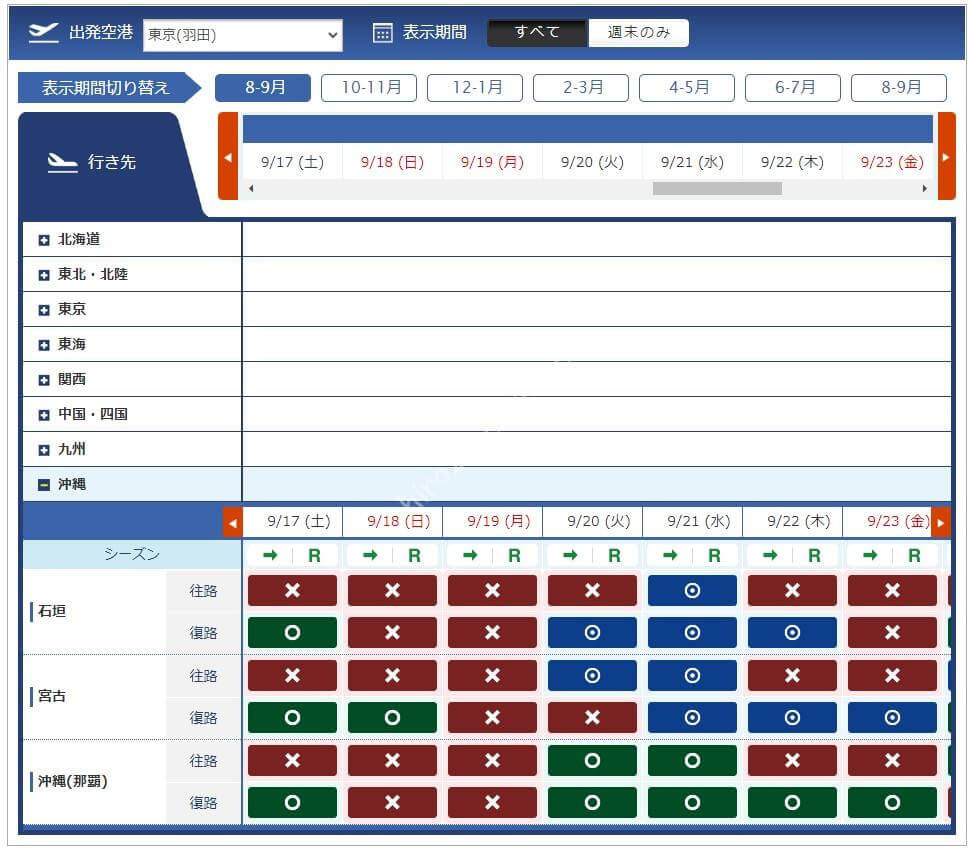This screenshot has height=852, width=974.
Task: Switch to the 10-11月 period tab
Action: pyautogui.click(x=369, y=88)
